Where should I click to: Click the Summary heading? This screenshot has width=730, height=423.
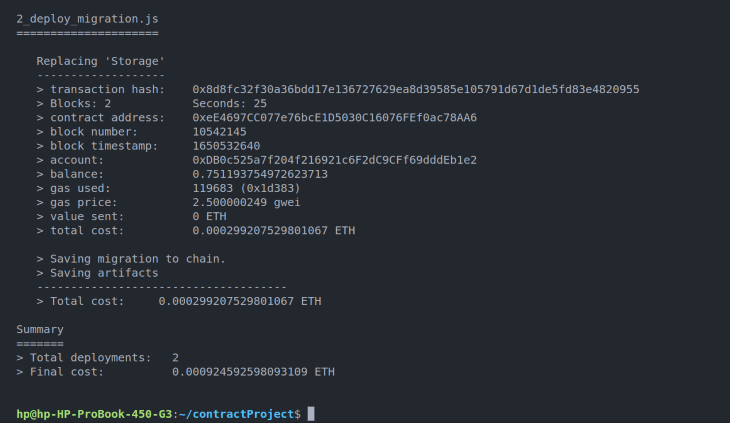pyautogui.click(x=40, y=329)
